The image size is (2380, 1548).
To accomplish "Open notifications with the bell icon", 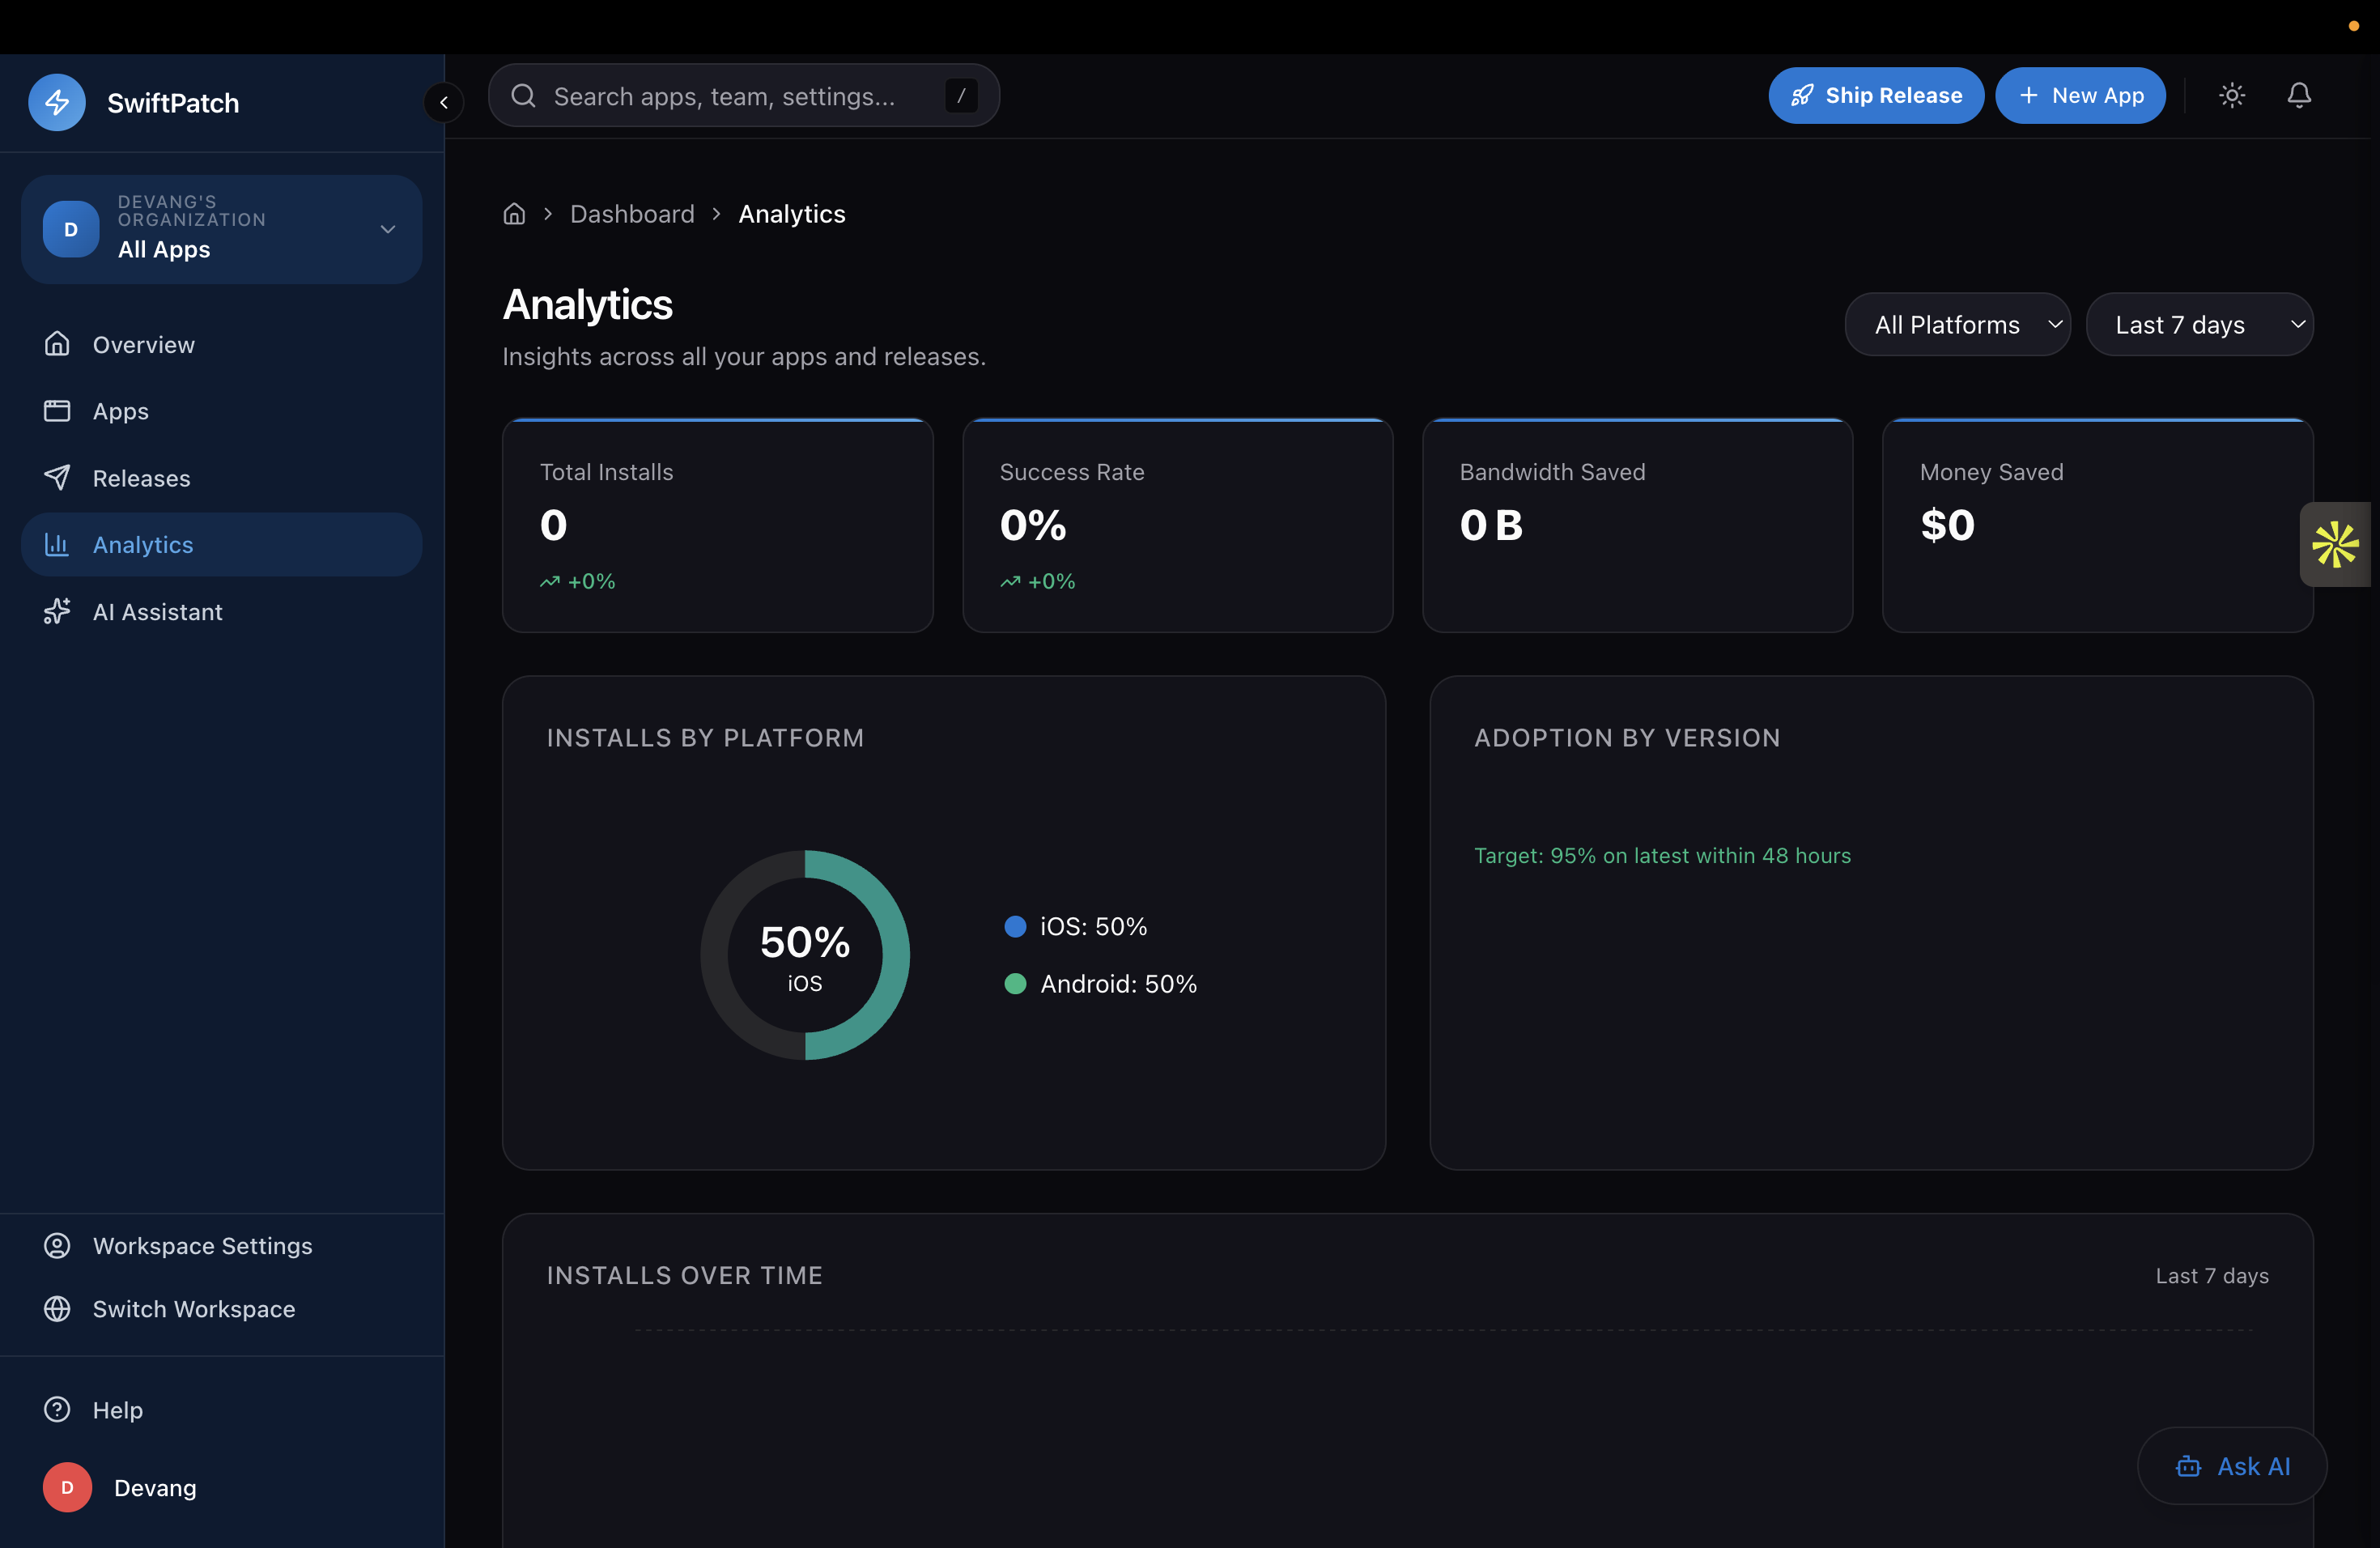I will pyautogui.click(x=2299, y=95).
